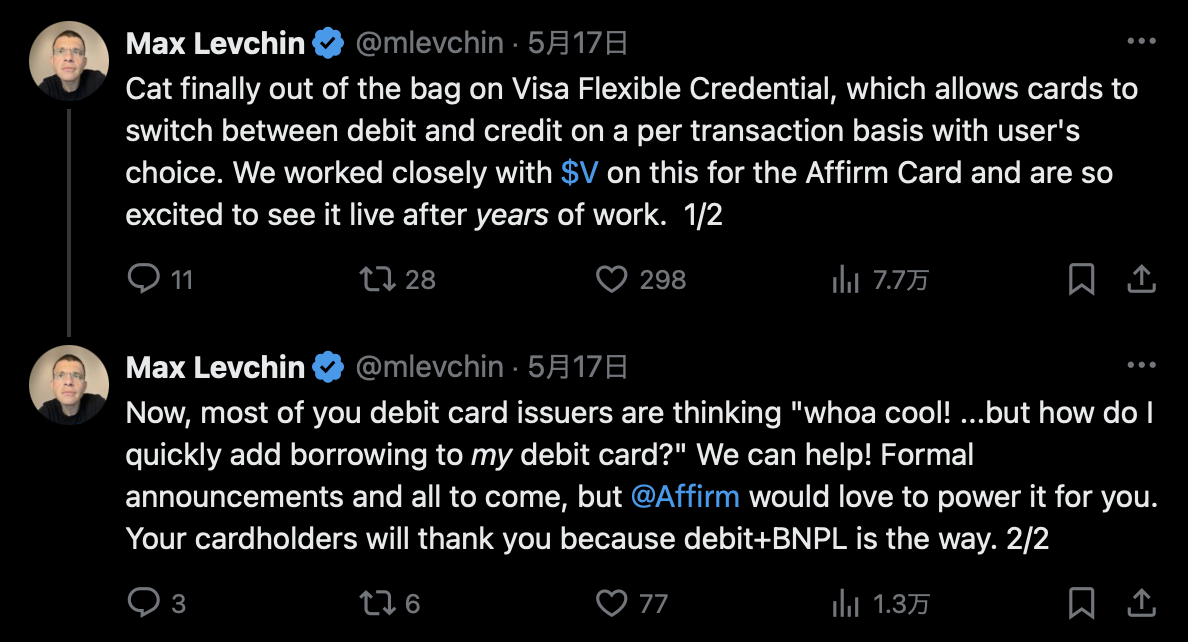
Task: Bookmark the second tweet
Action: point(1082,604)
